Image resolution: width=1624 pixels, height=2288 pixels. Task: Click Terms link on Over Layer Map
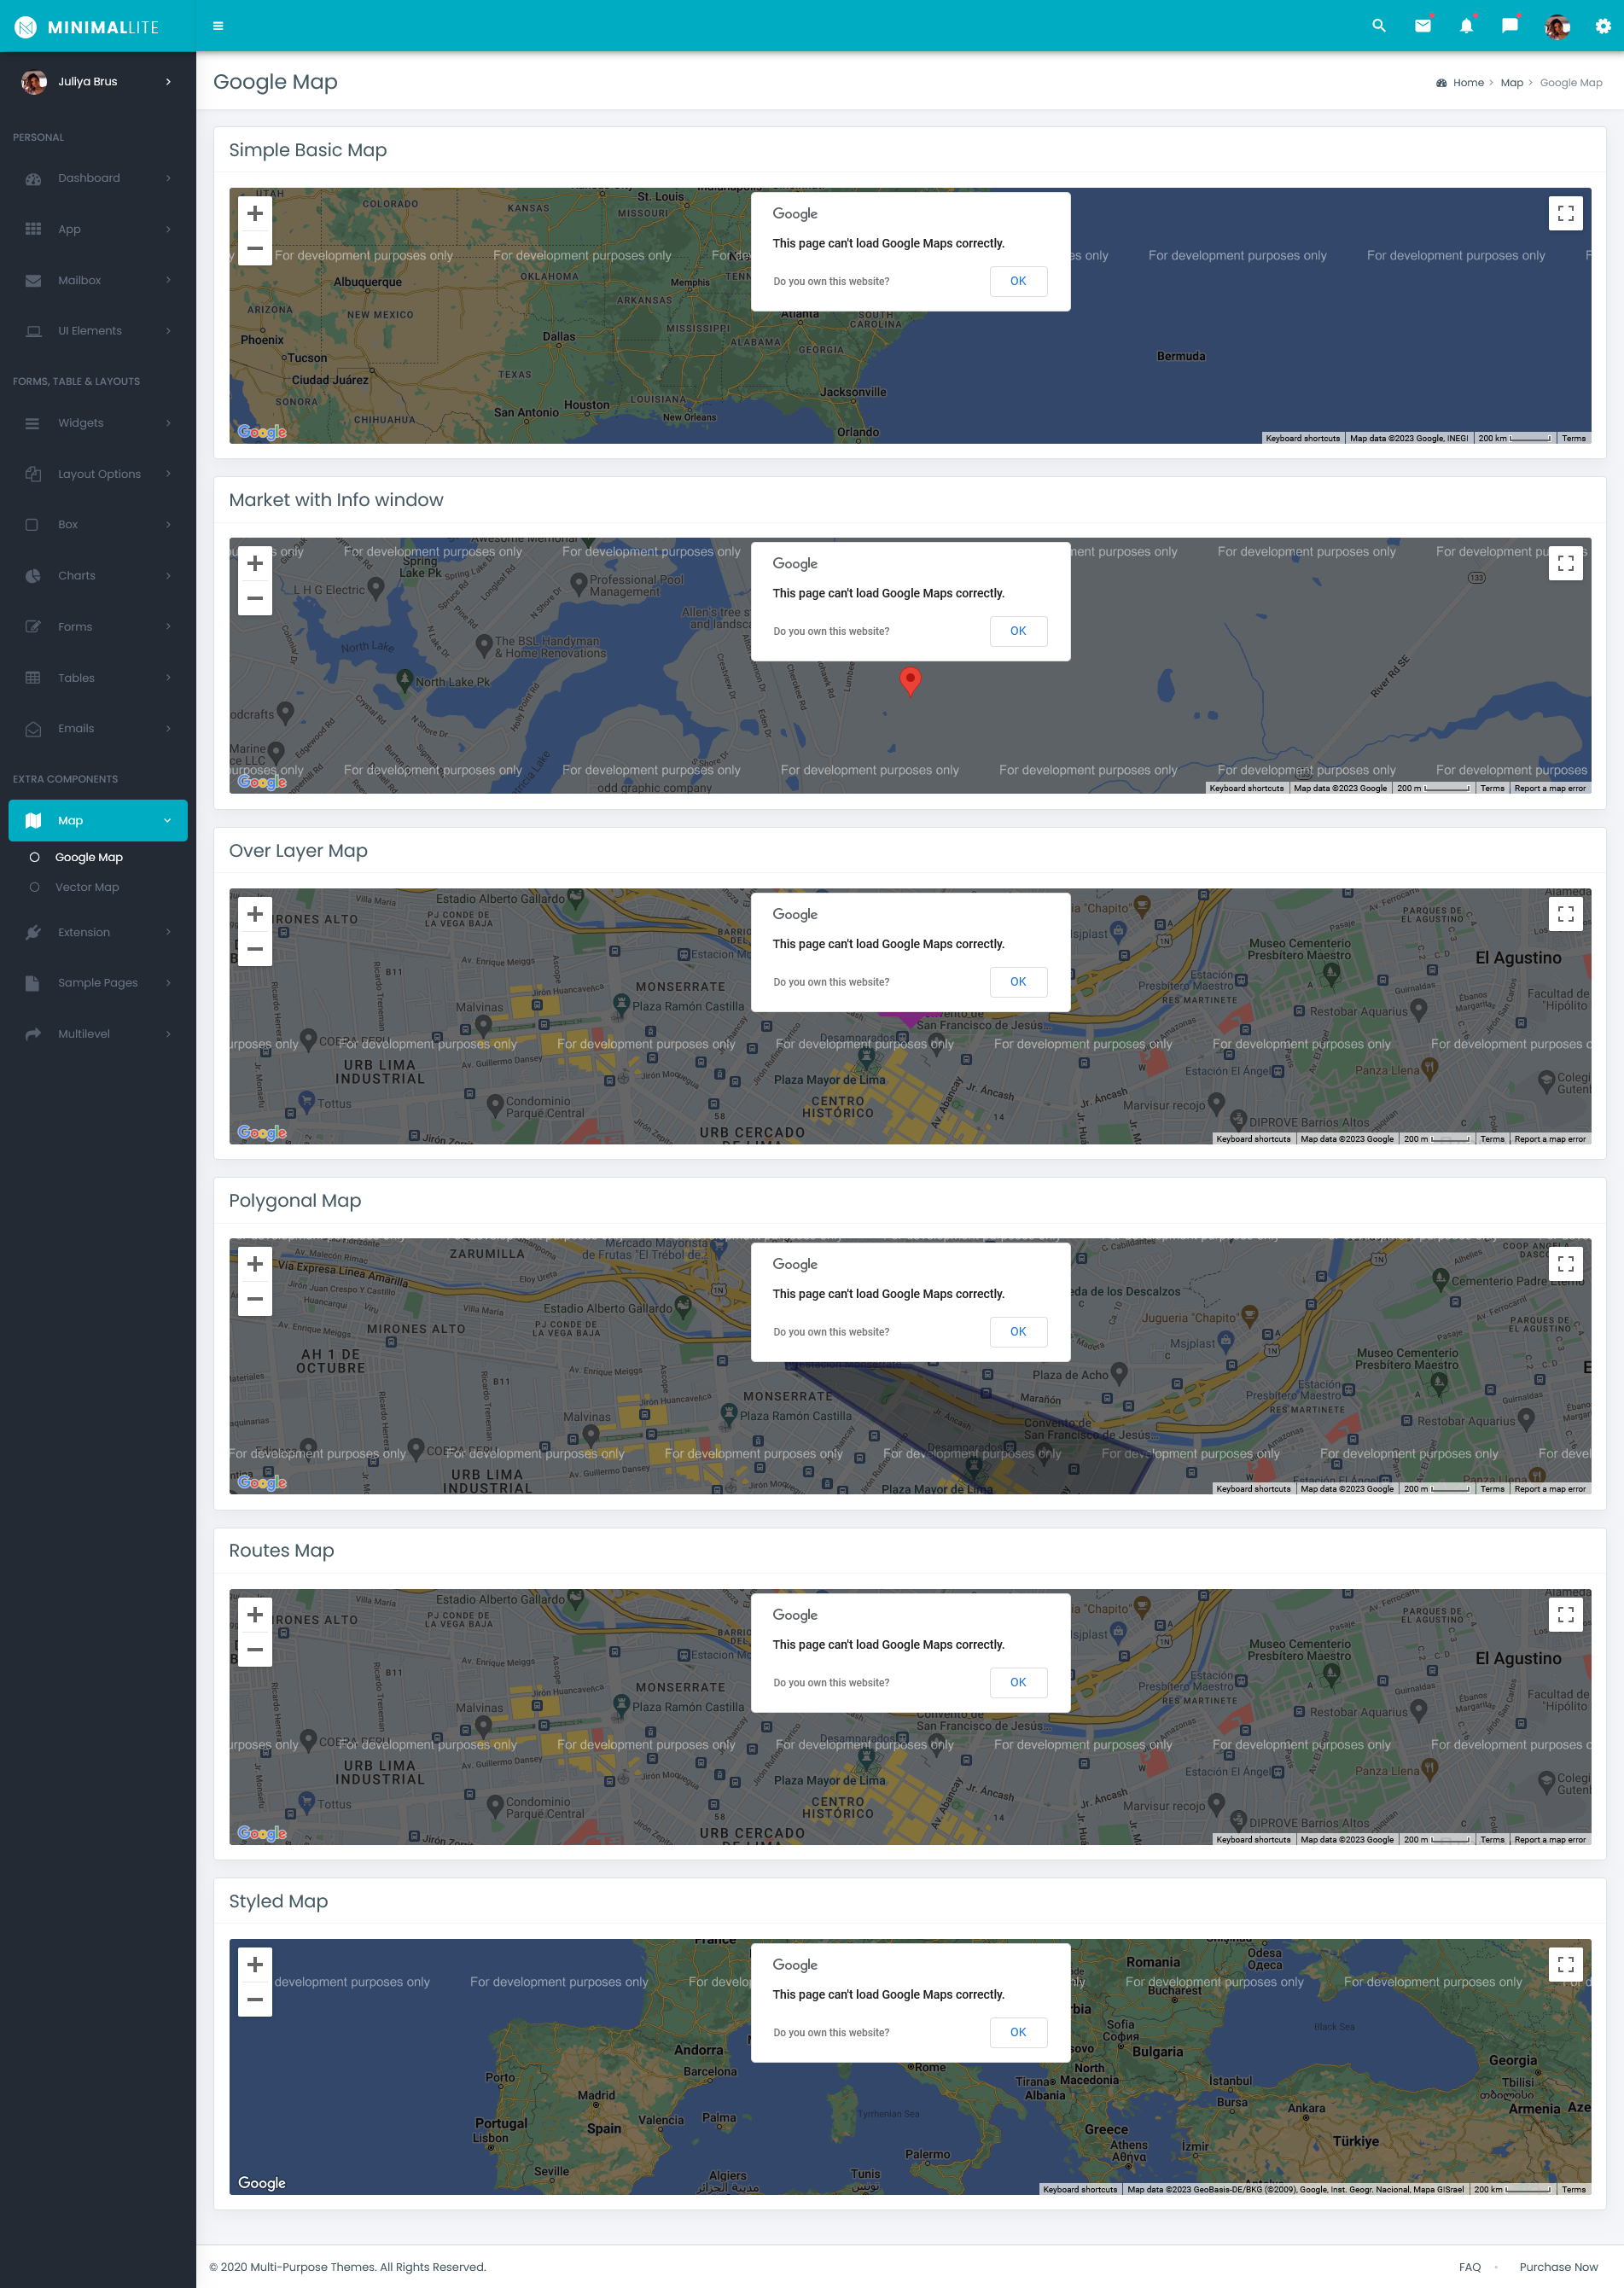pyautogui.click(x=1492, y=1139)
